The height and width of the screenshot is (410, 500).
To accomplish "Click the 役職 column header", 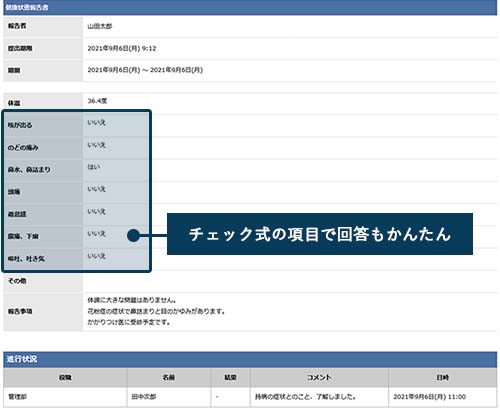I will [x=65, y=377].
